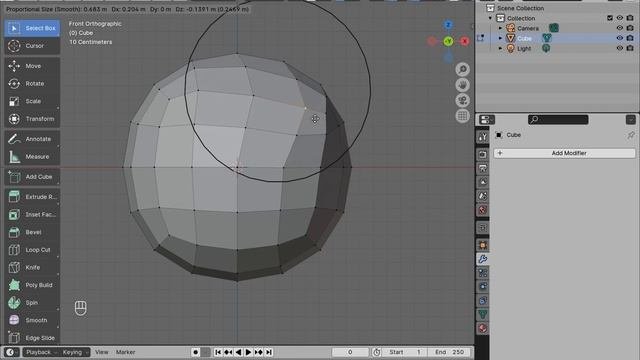
Task: Select the Select Box tool
Action: coord(32,28)
